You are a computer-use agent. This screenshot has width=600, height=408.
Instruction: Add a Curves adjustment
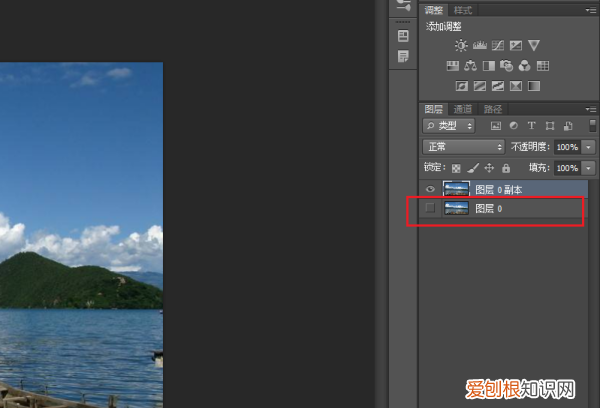(497, 45)
